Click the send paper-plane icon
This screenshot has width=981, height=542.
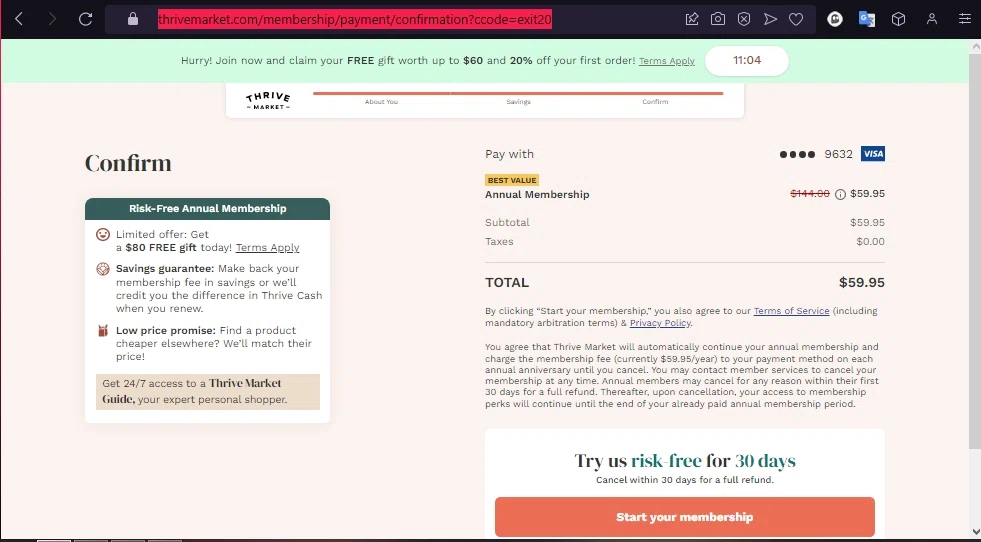click(x=770, y=19)
